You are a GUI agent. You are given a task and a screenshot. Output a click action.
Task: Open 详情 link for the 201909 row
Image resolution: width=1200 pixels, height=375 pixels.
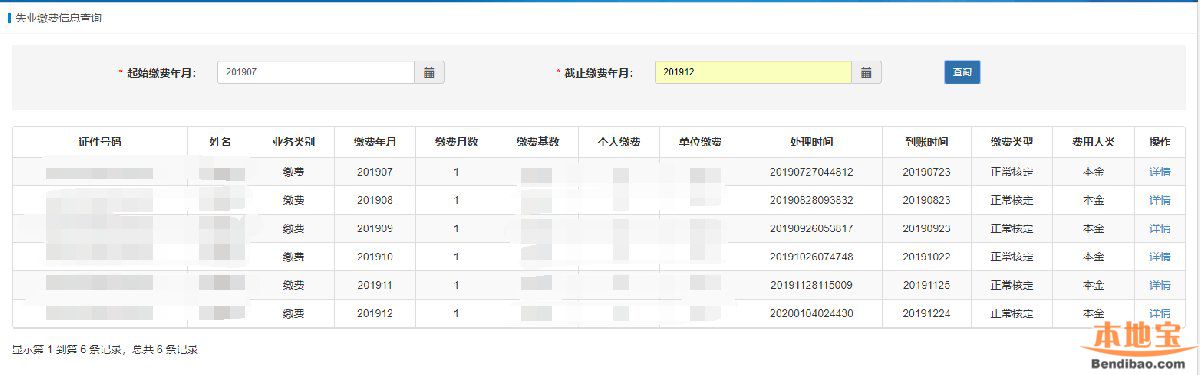click(1160, 229)
